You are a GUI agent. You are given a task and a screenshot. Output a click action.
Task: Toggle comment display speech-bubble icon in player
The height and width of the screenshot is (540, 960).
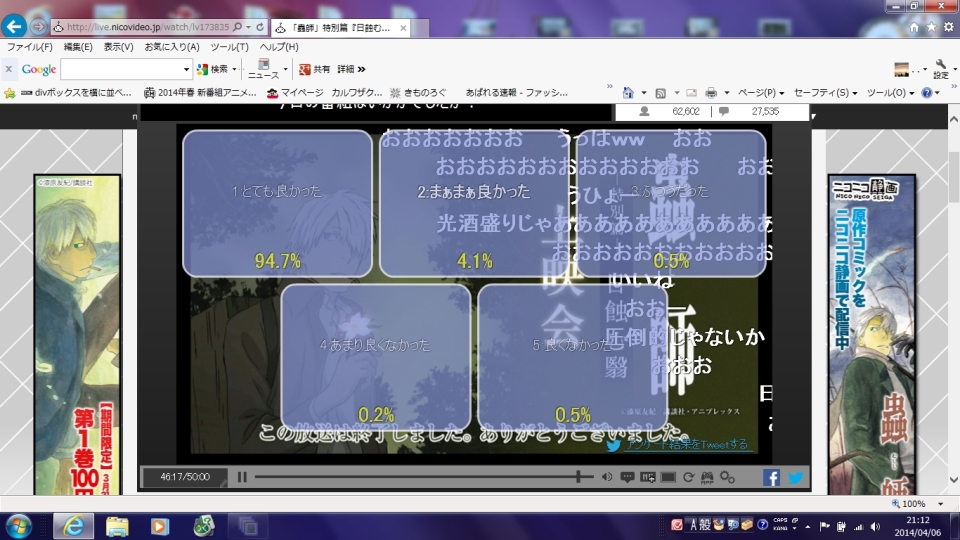coord(627,477)
